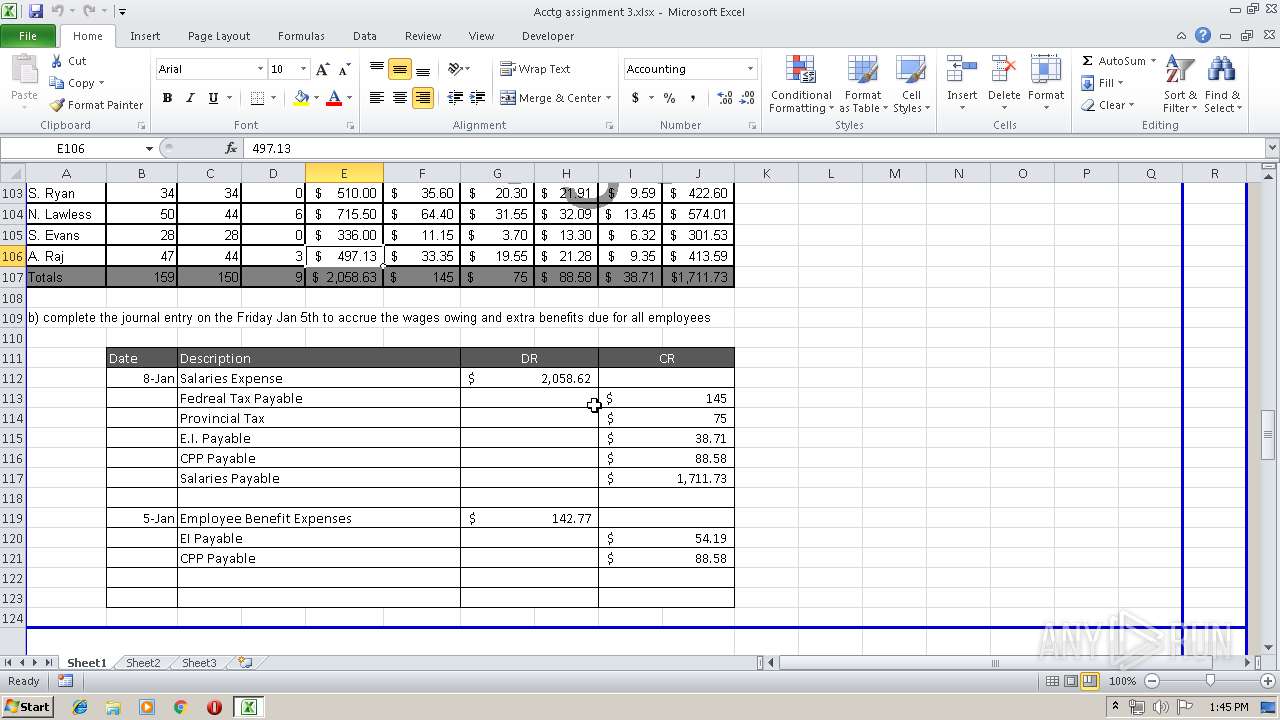This screenshot has height=720, width=1280.
Task: Apply Percent Style format
Action: [x=669, y=98]
